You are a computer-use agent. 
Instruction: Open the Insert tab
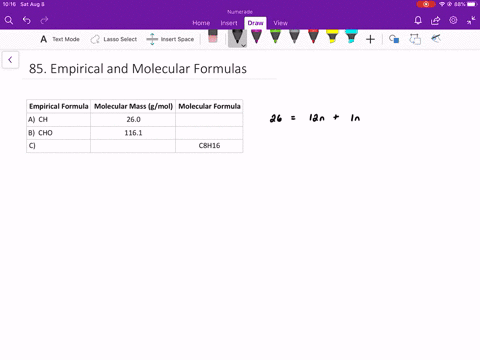point(229,23)
